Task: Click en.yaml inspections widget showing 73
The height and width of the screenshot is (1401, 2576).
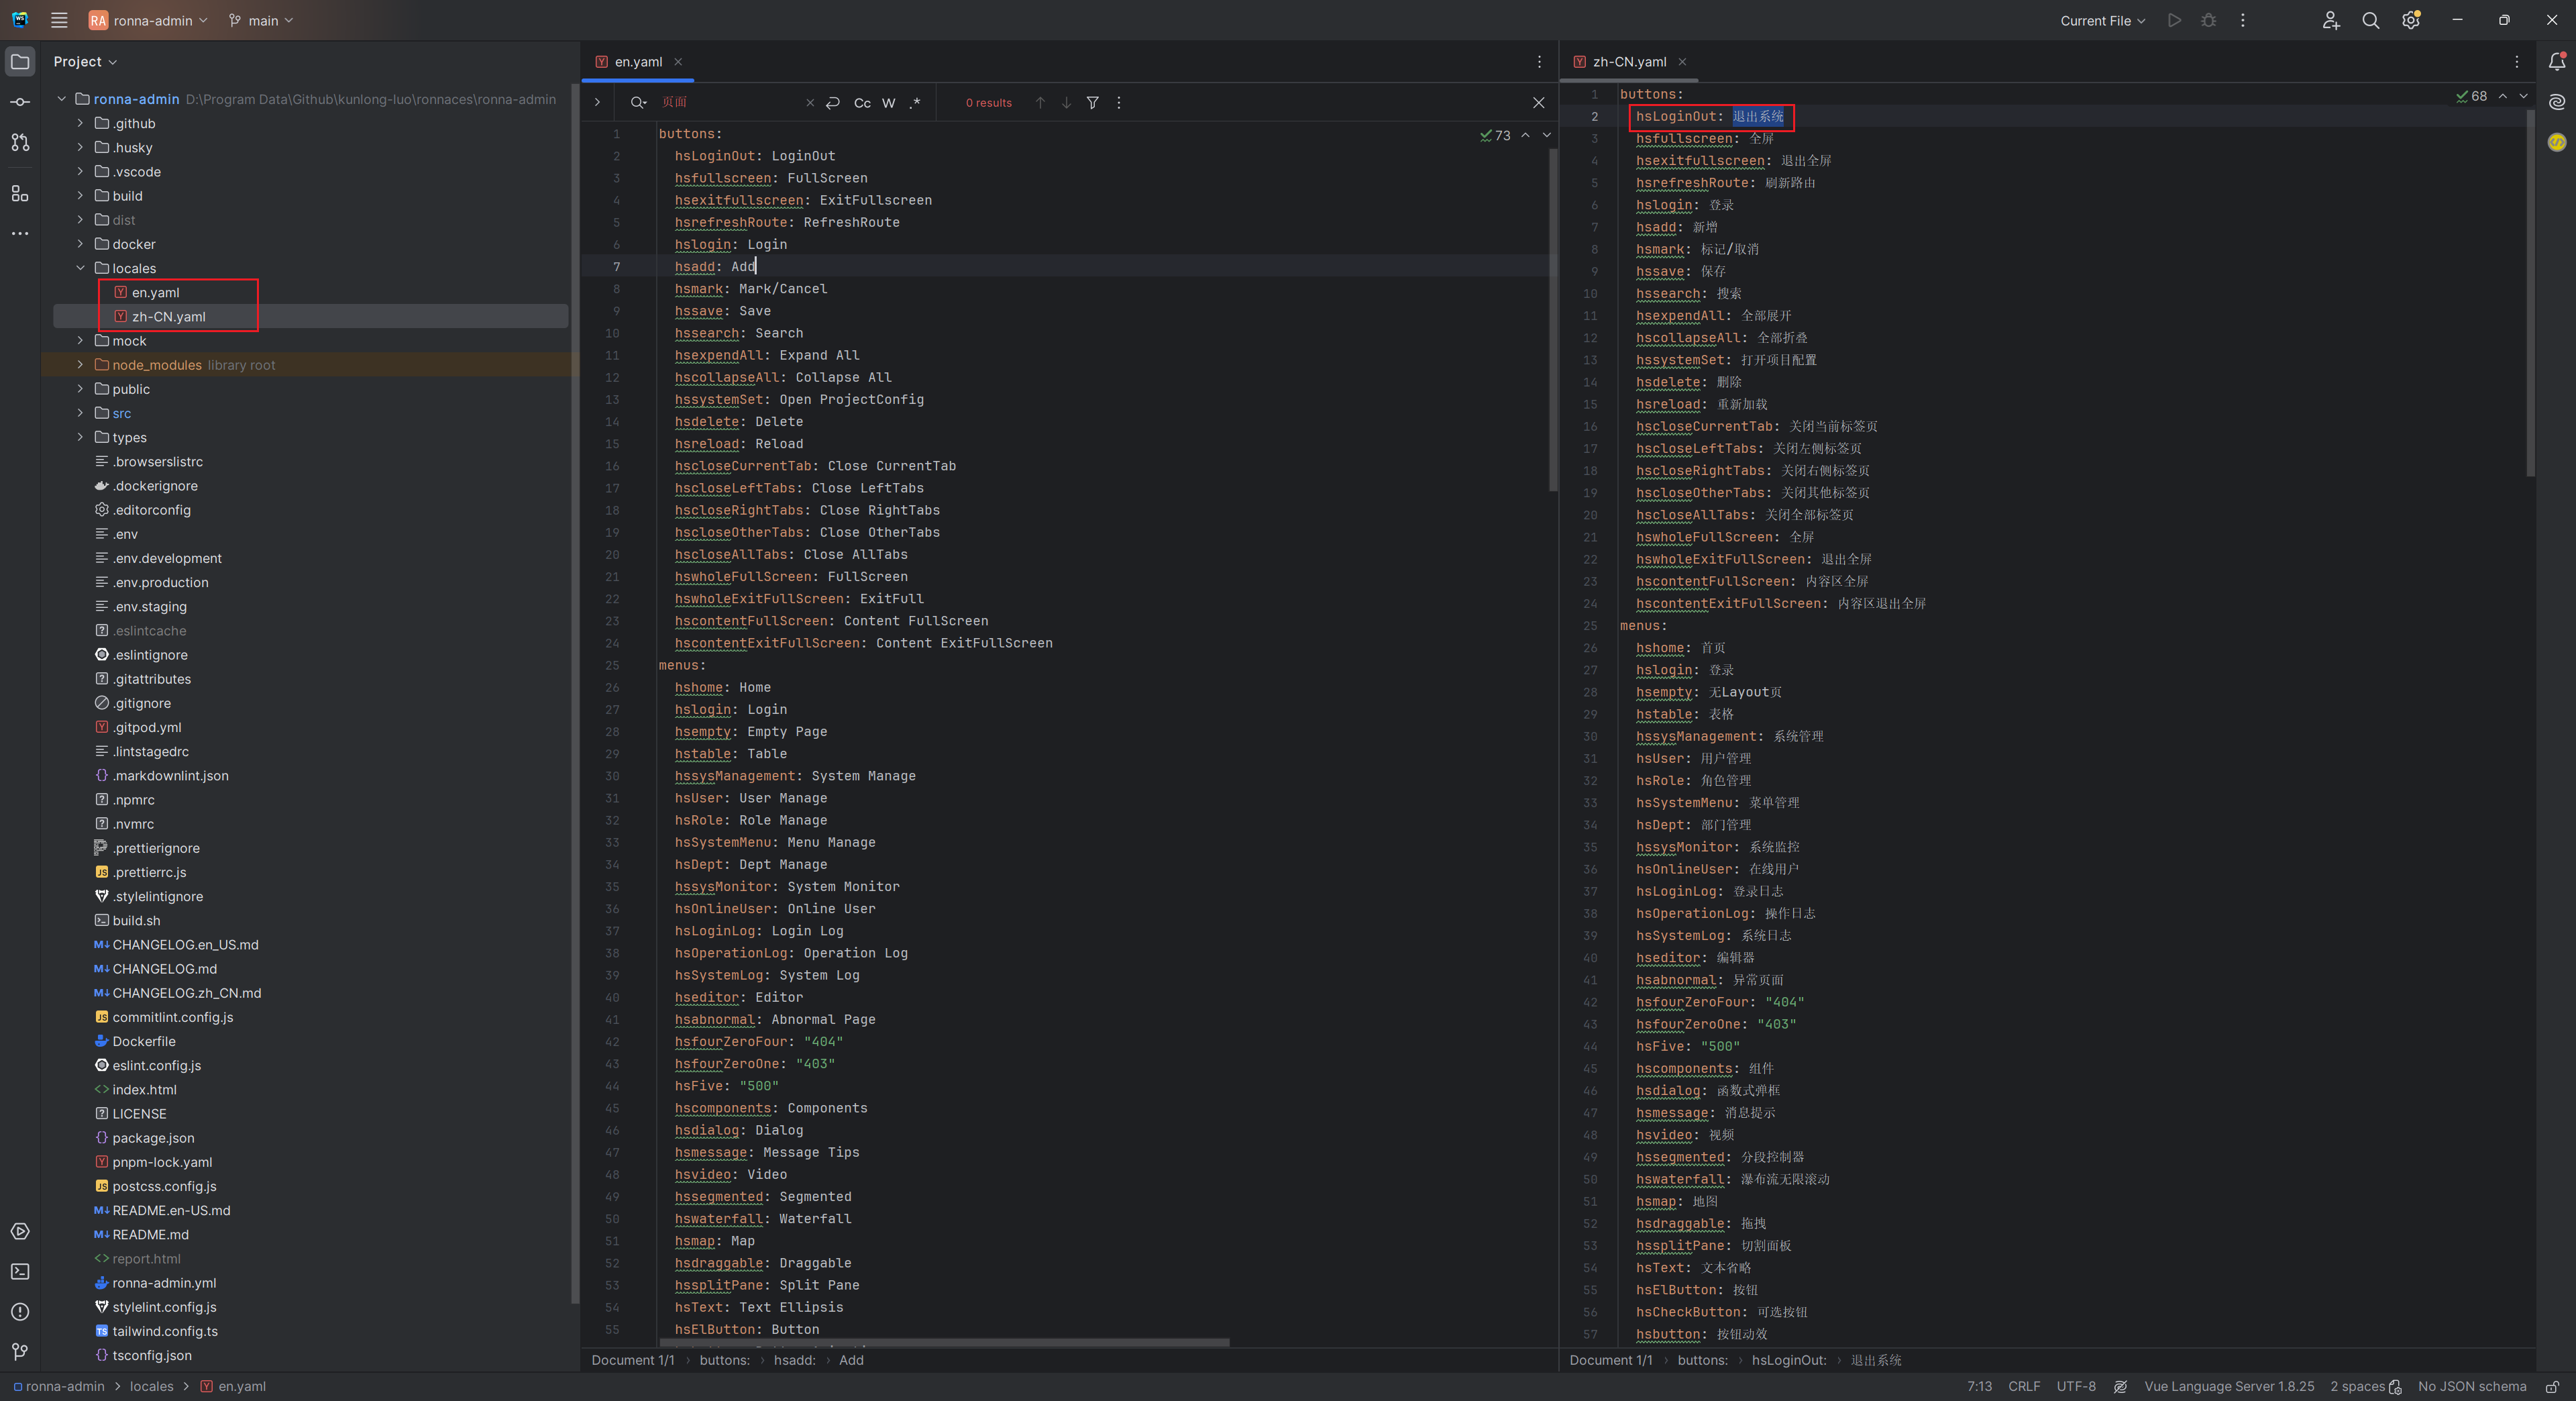Action: click(x=1496, y=135)
